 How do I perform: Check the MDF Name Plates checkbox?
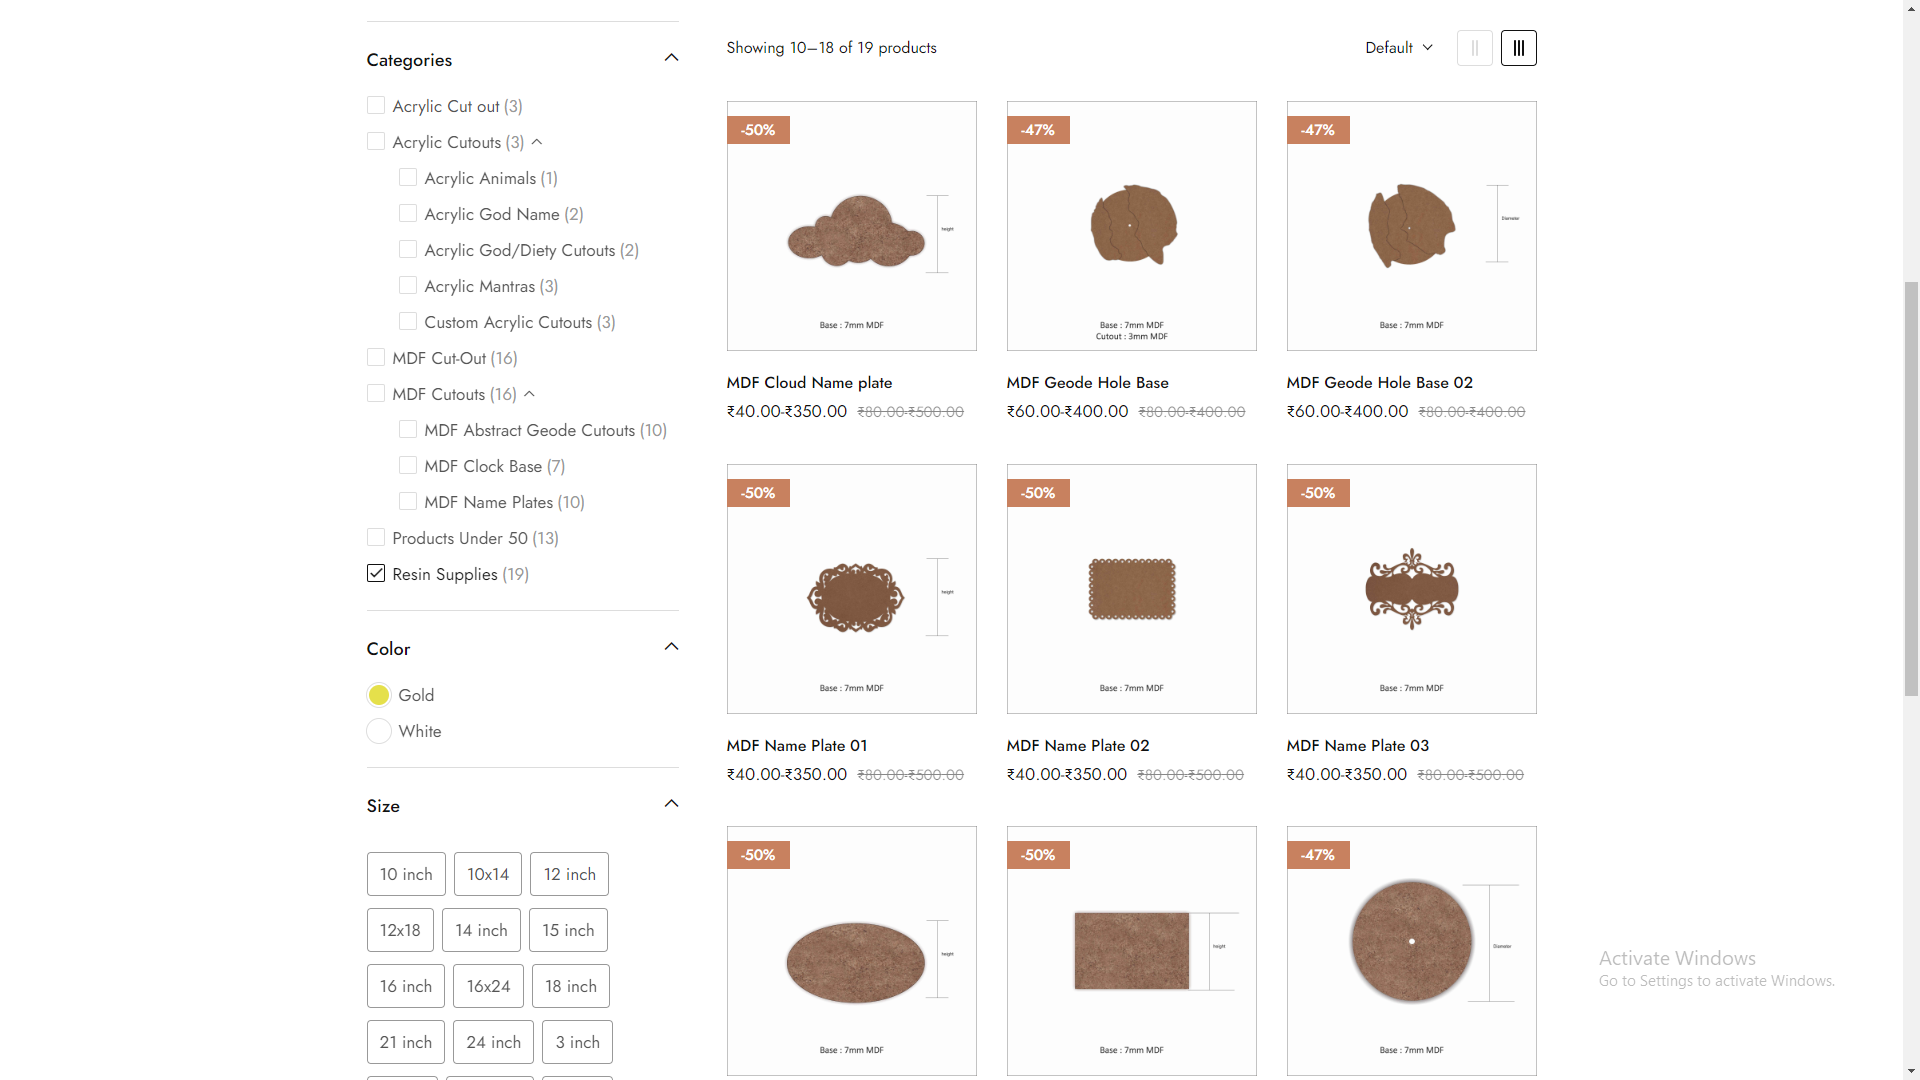click(408, 501)
